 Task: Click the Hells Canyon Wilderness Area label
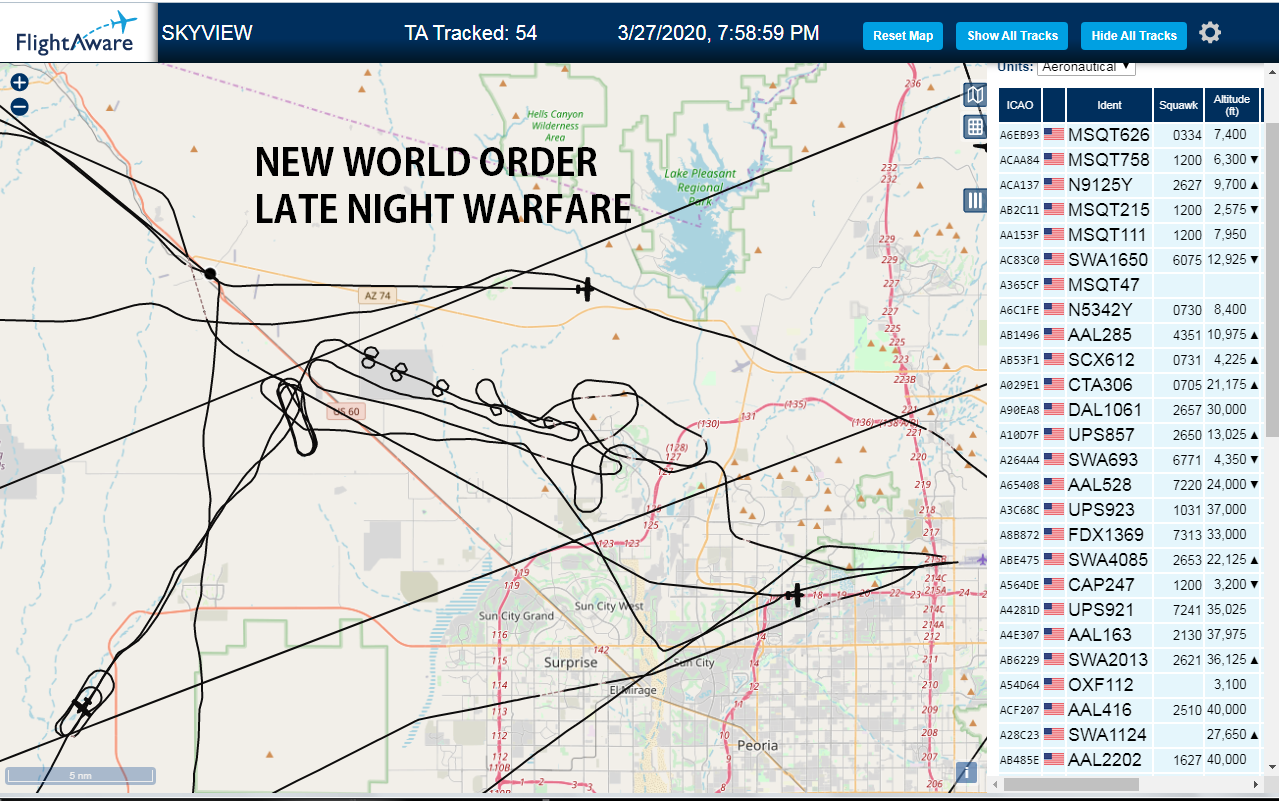point(555,126)
